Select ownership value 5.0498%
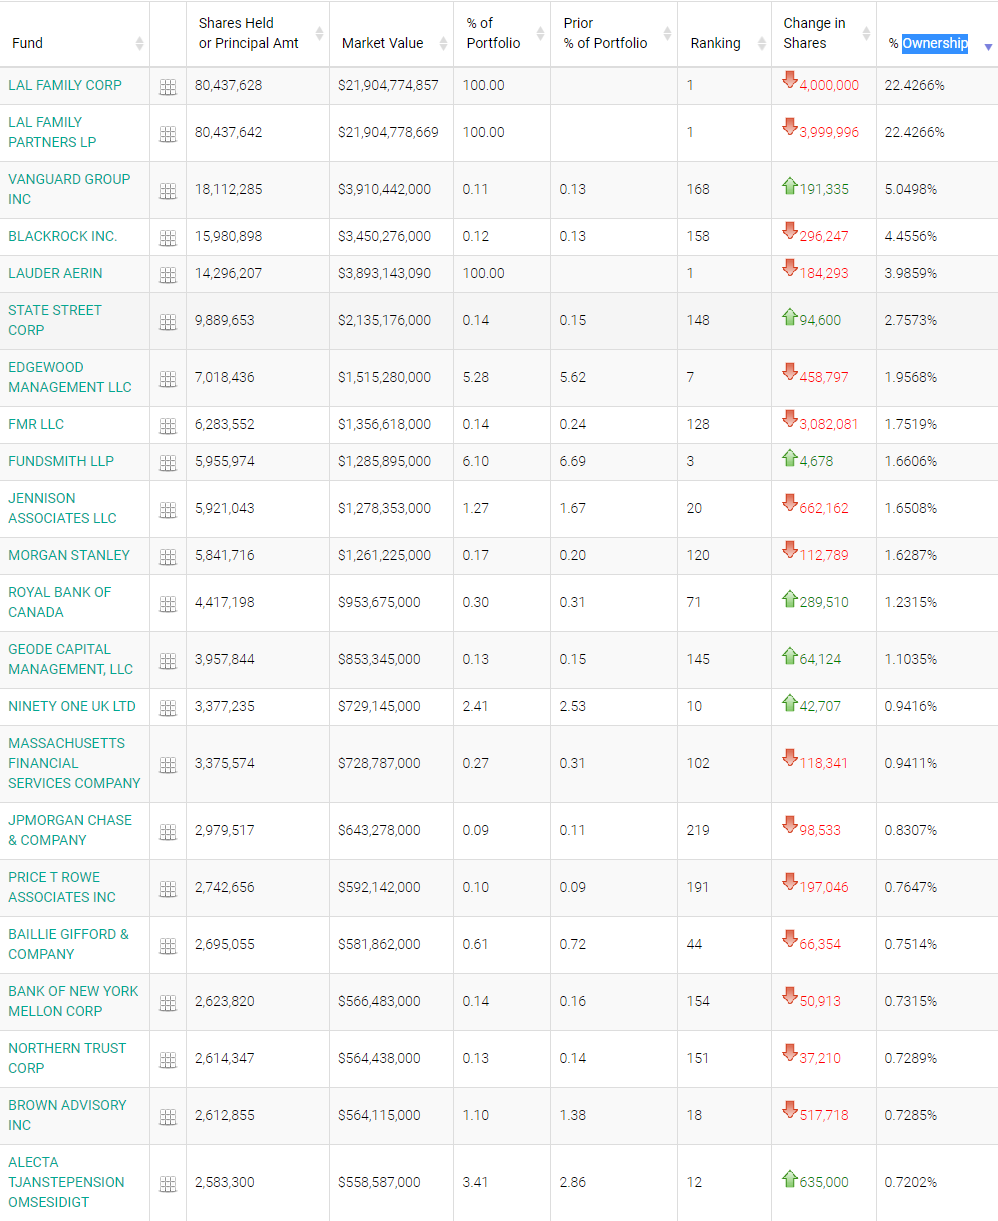Screen dimensions: 998x1221 pyautogui.click(x=911, y=189)
